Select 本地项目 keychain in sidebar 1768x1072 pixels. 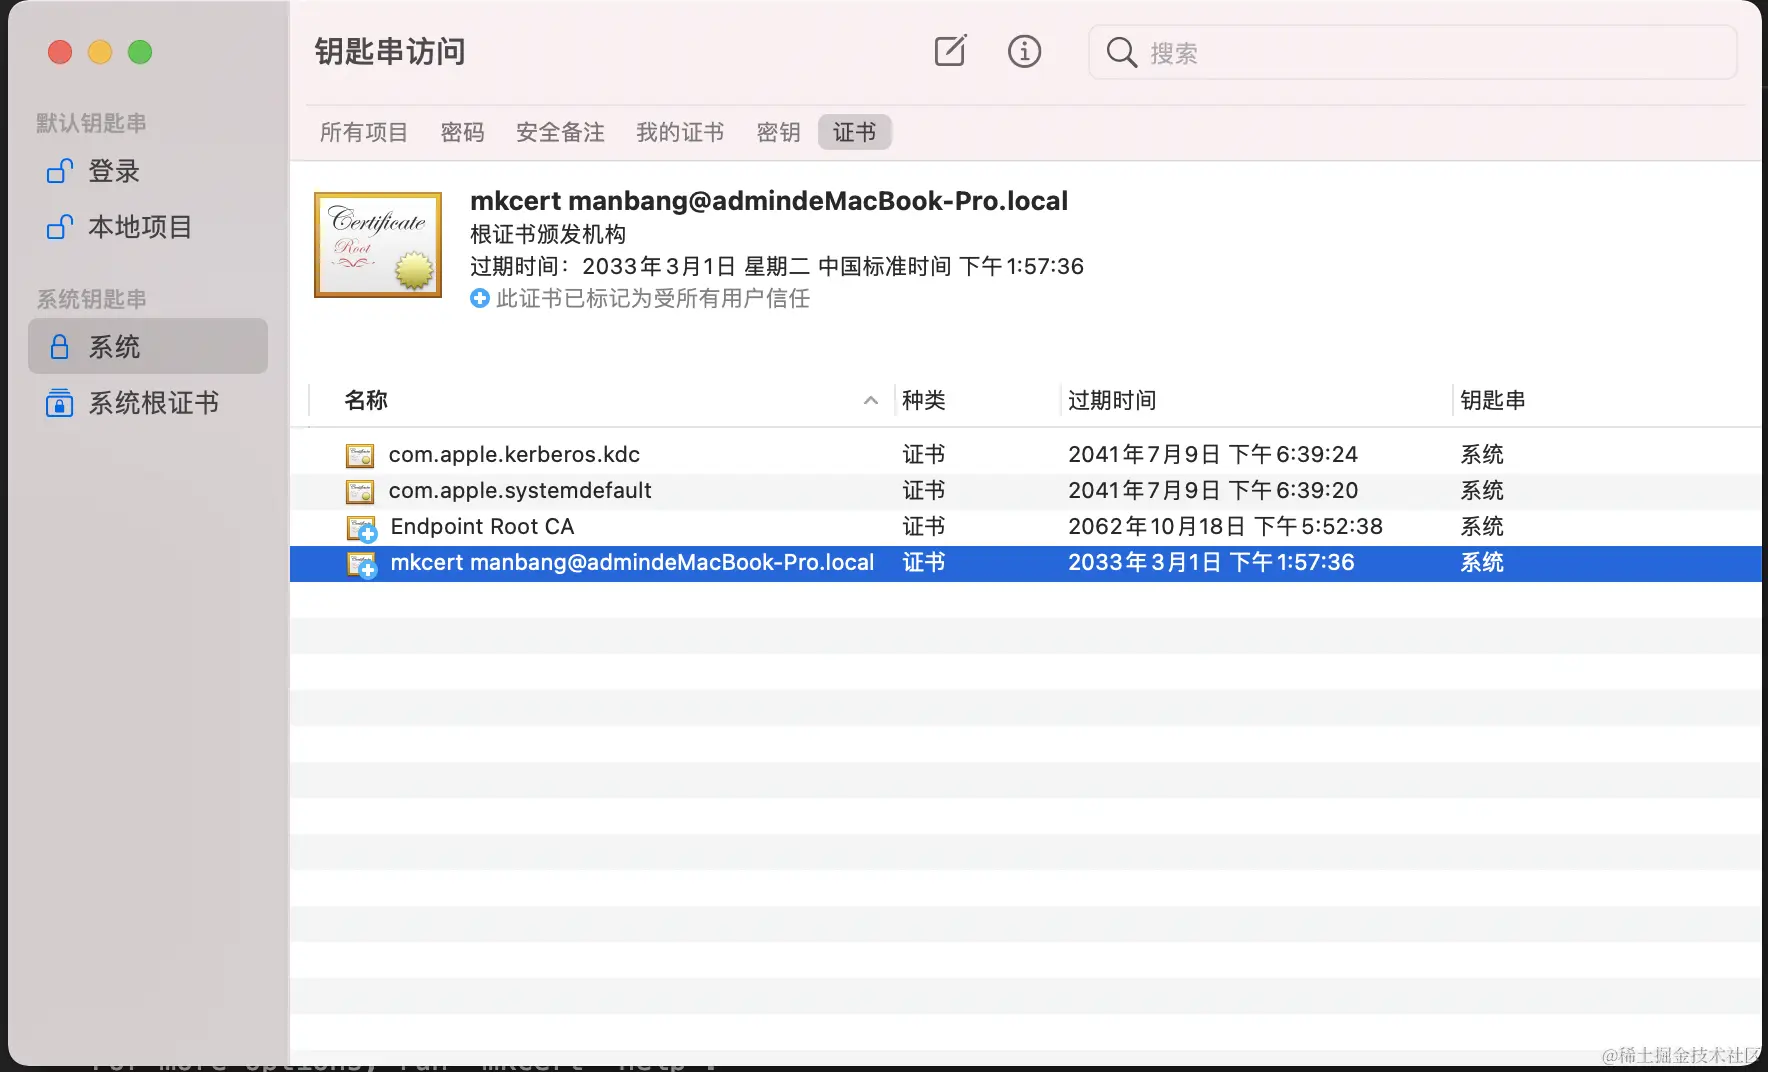[x=148, y=227]
